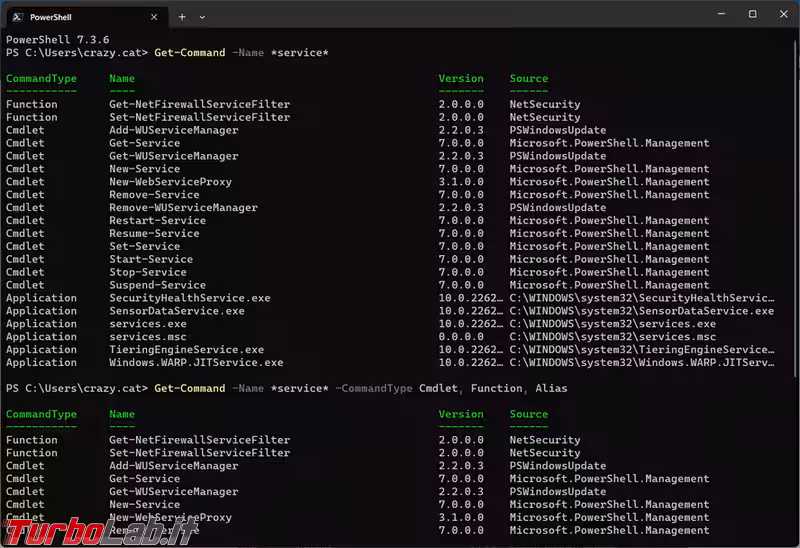Click the TieringEngineService.exe application name
Screen dimensions: 800x548
186,350
